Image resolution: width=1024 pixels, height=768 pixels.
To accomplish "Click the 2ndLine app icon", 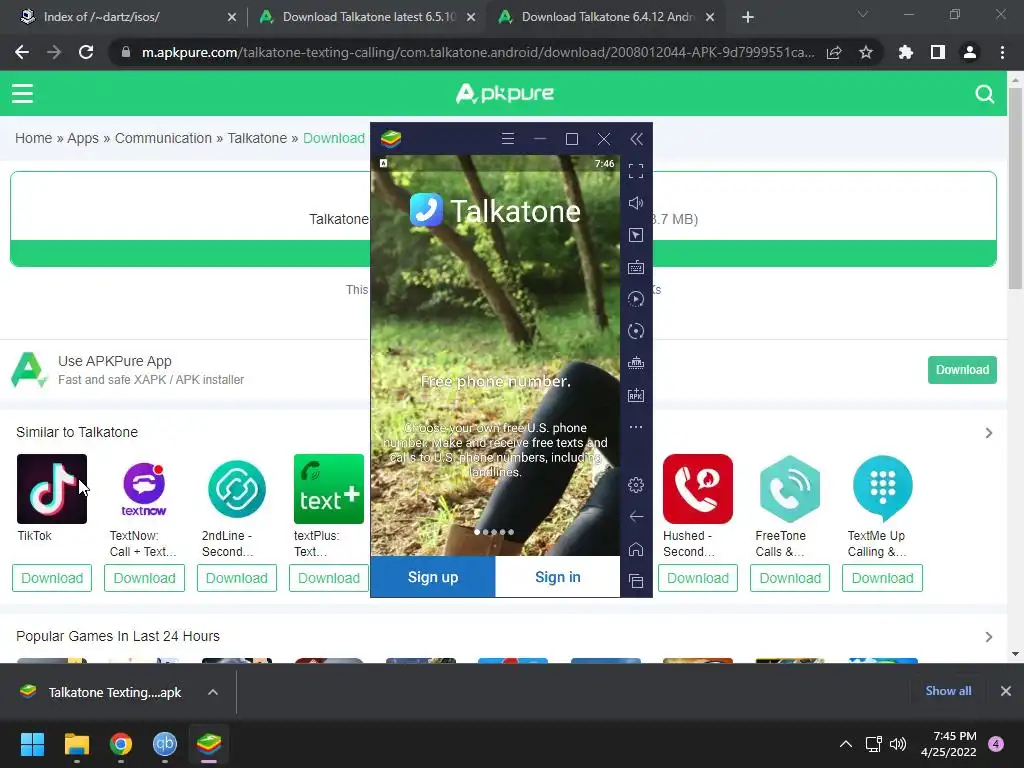I will pyautogui.click(x=236, y=488).
